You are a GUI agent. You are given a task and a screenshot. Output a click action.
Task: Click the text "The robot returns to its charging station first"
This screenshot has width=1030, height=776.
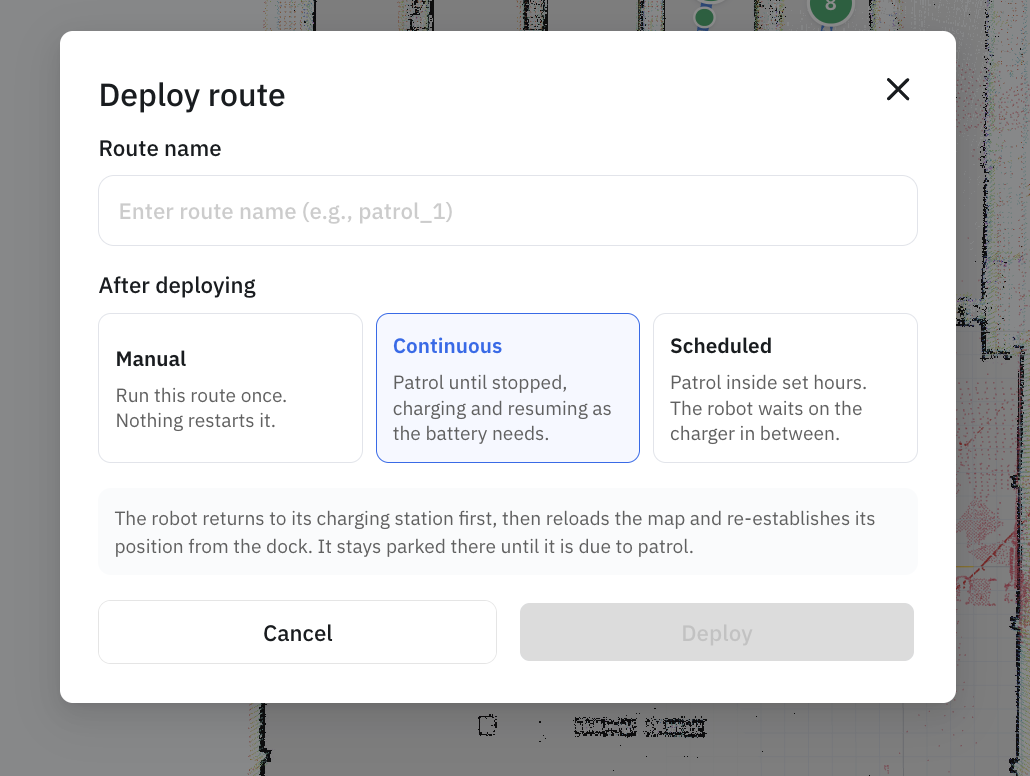click(305, 518)
